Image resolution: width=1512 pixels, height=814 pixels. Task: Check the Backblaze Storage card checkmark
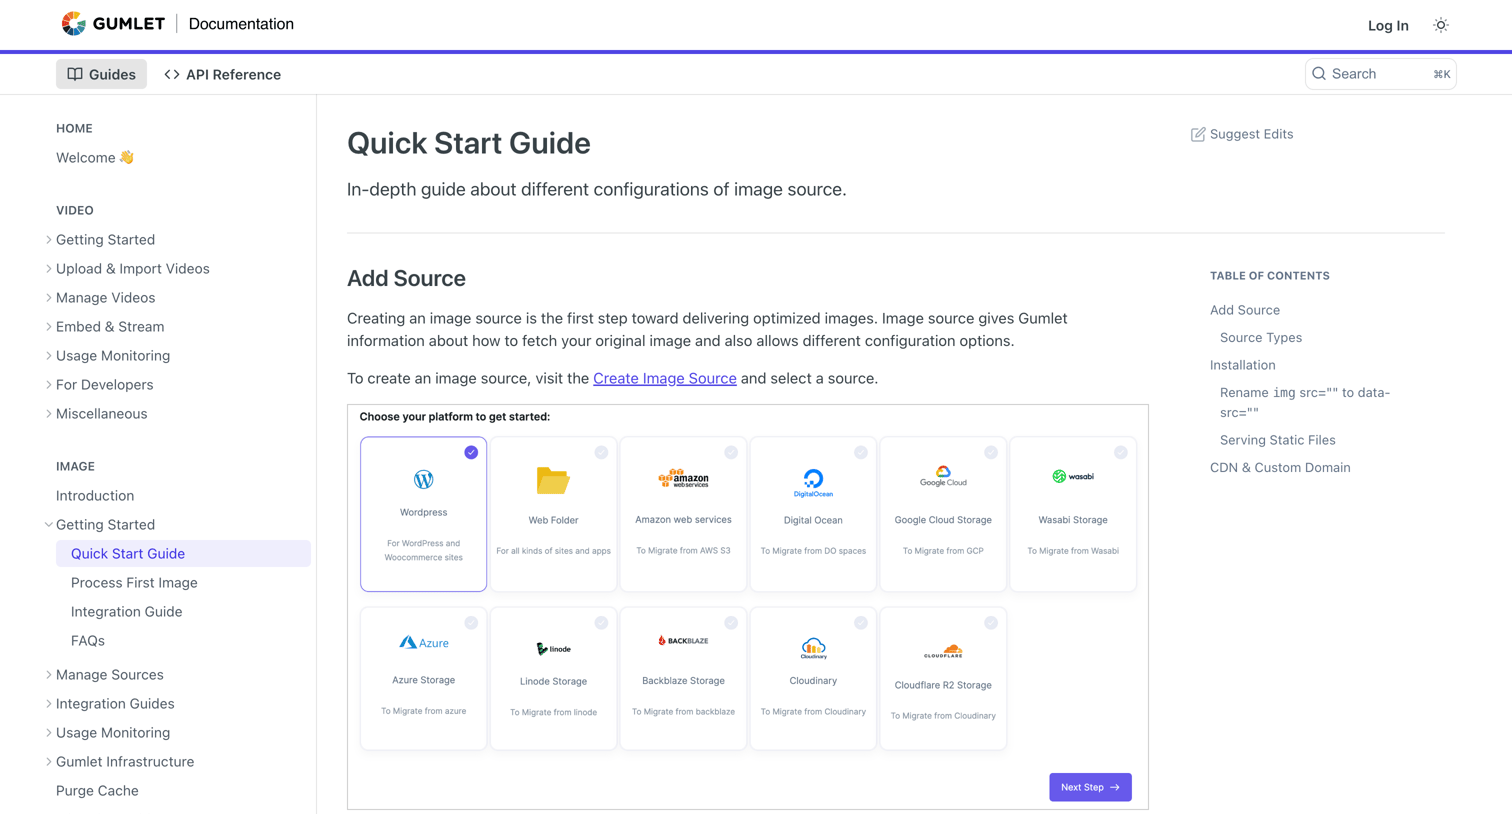tap(731, 622)
